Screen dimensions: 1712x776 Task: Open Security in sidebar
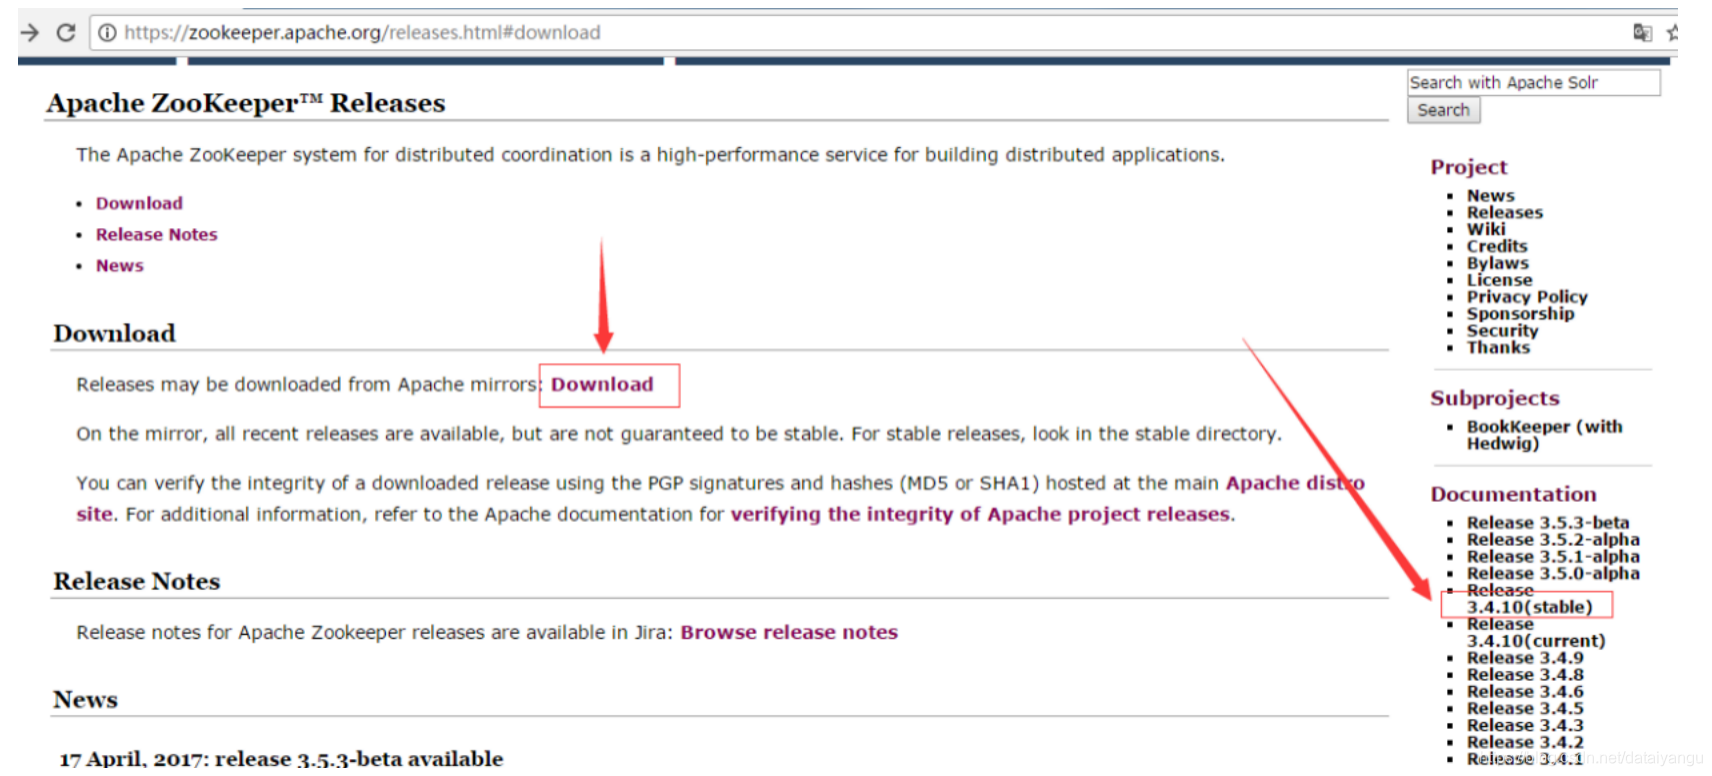click(1502, 332)
